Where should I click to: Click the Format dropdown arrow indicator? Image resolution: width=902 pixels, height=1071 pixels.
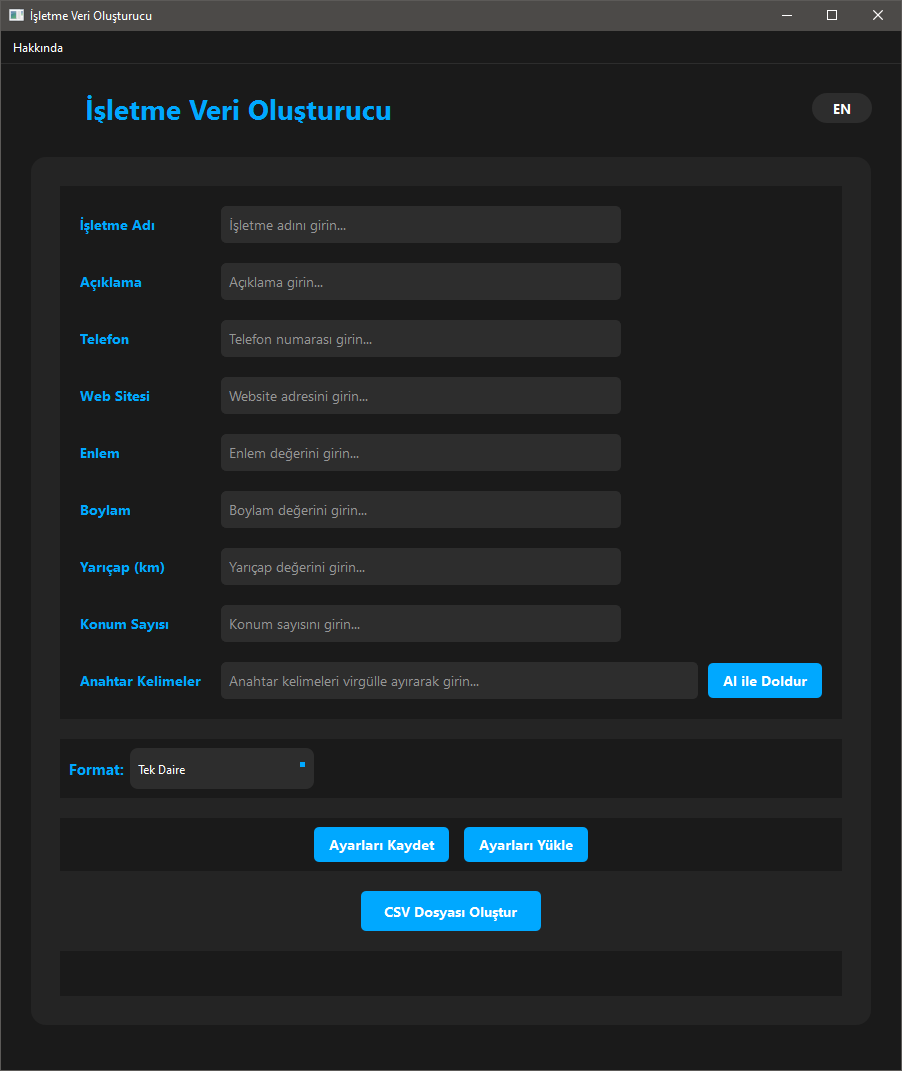302,764
